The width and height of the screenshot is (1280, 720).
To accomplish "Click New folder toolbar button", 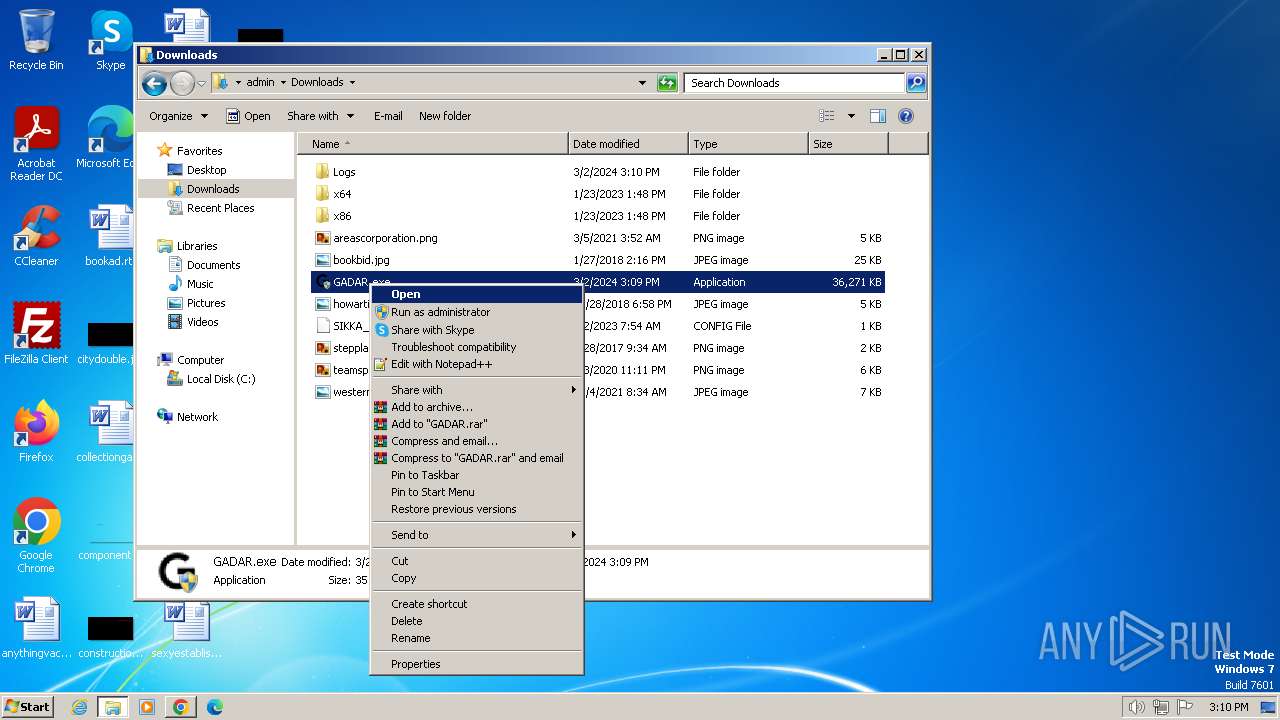I will point(445,116).
